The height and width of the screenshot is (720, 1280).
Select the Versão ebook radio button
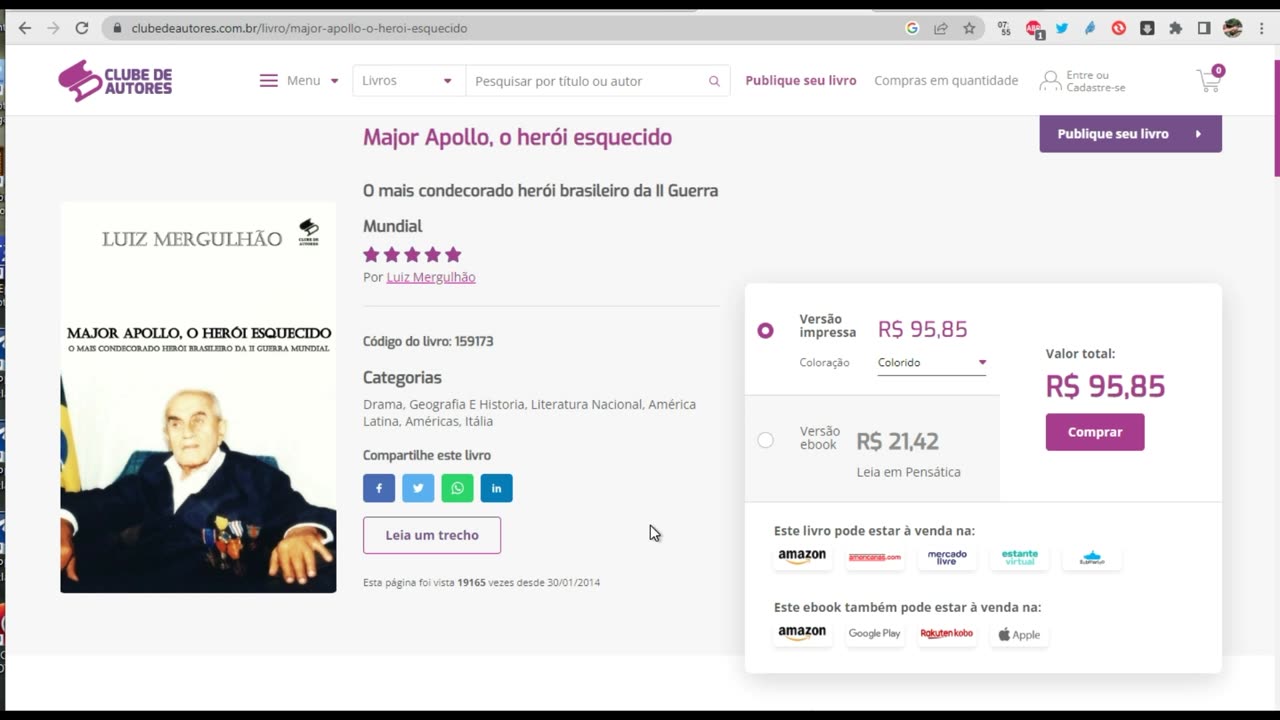(x=765, y=440)
